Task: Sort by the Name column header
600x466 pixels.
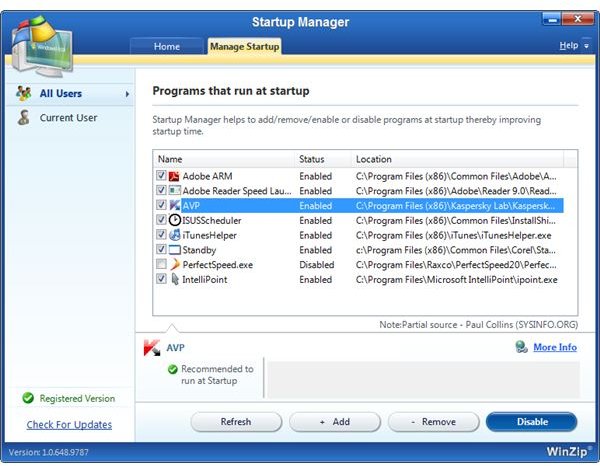Action: tap(224, 159)
